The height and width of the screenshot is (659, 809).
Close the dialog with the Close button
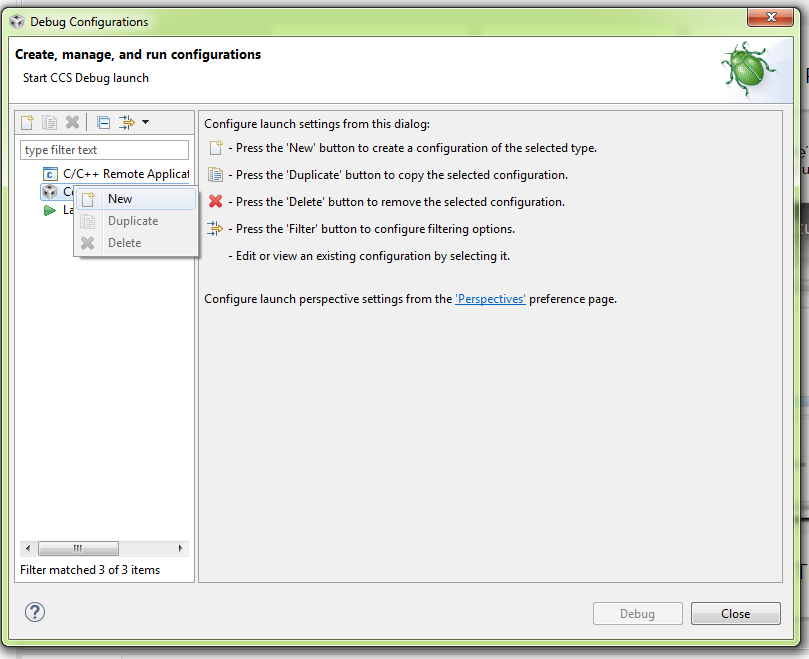click(736, 614)
